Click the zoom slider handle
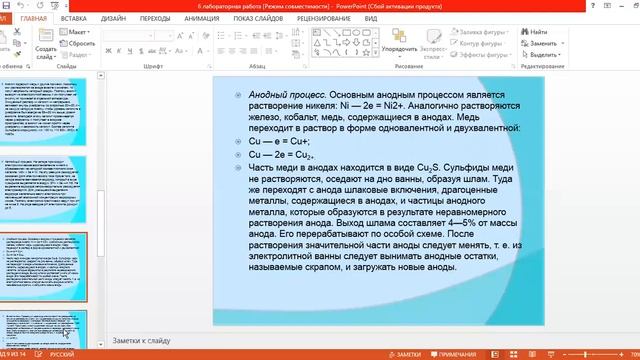Image resolution: width=640 pixels, height=360 pixels. pyautogui.click(x=585, y=354)
